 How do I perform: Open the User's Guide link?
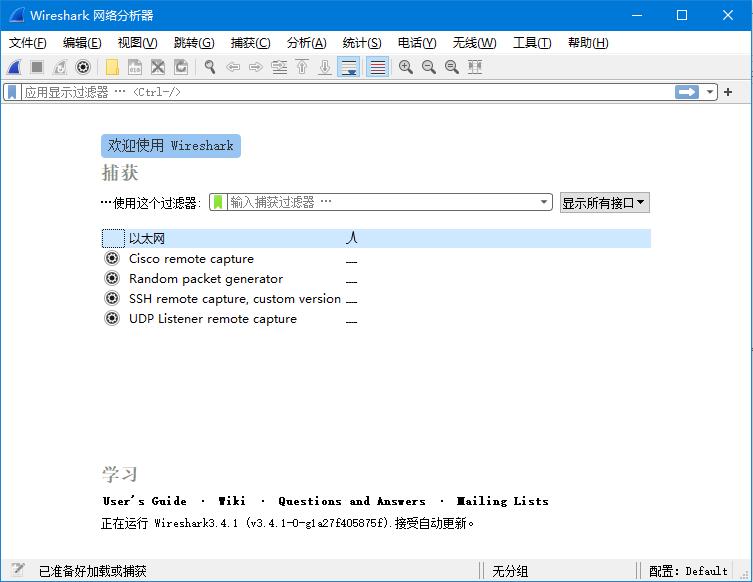145,501
